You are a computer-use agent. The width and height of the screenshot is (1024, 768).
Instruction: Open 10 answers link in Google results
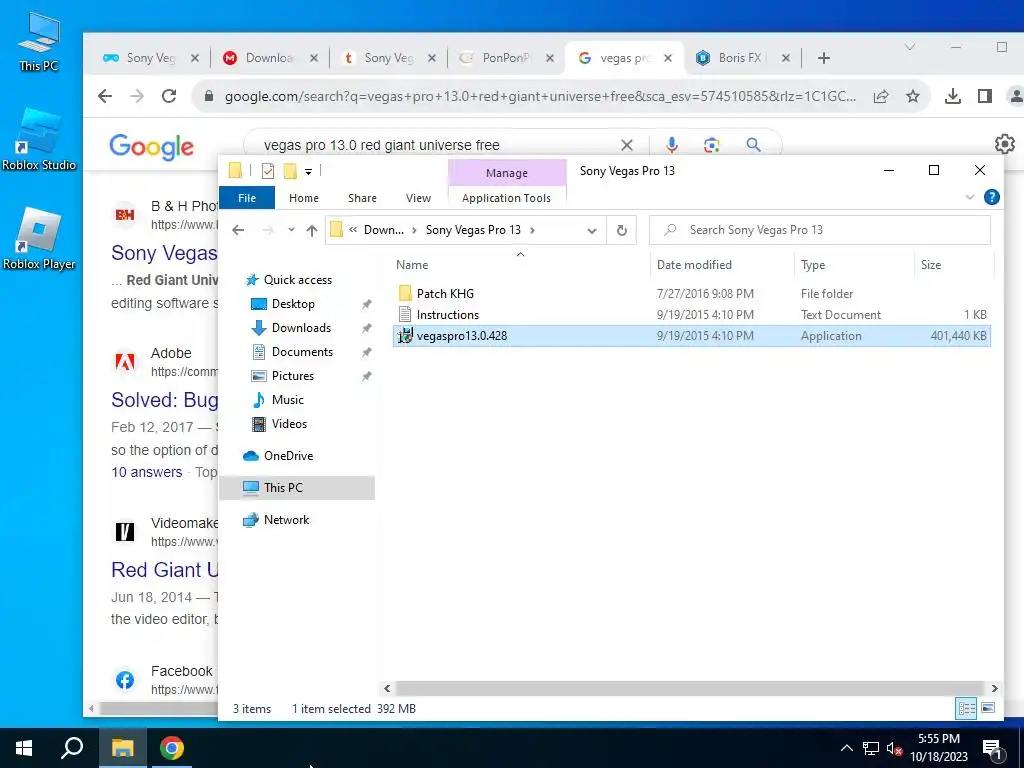point(147,472)
